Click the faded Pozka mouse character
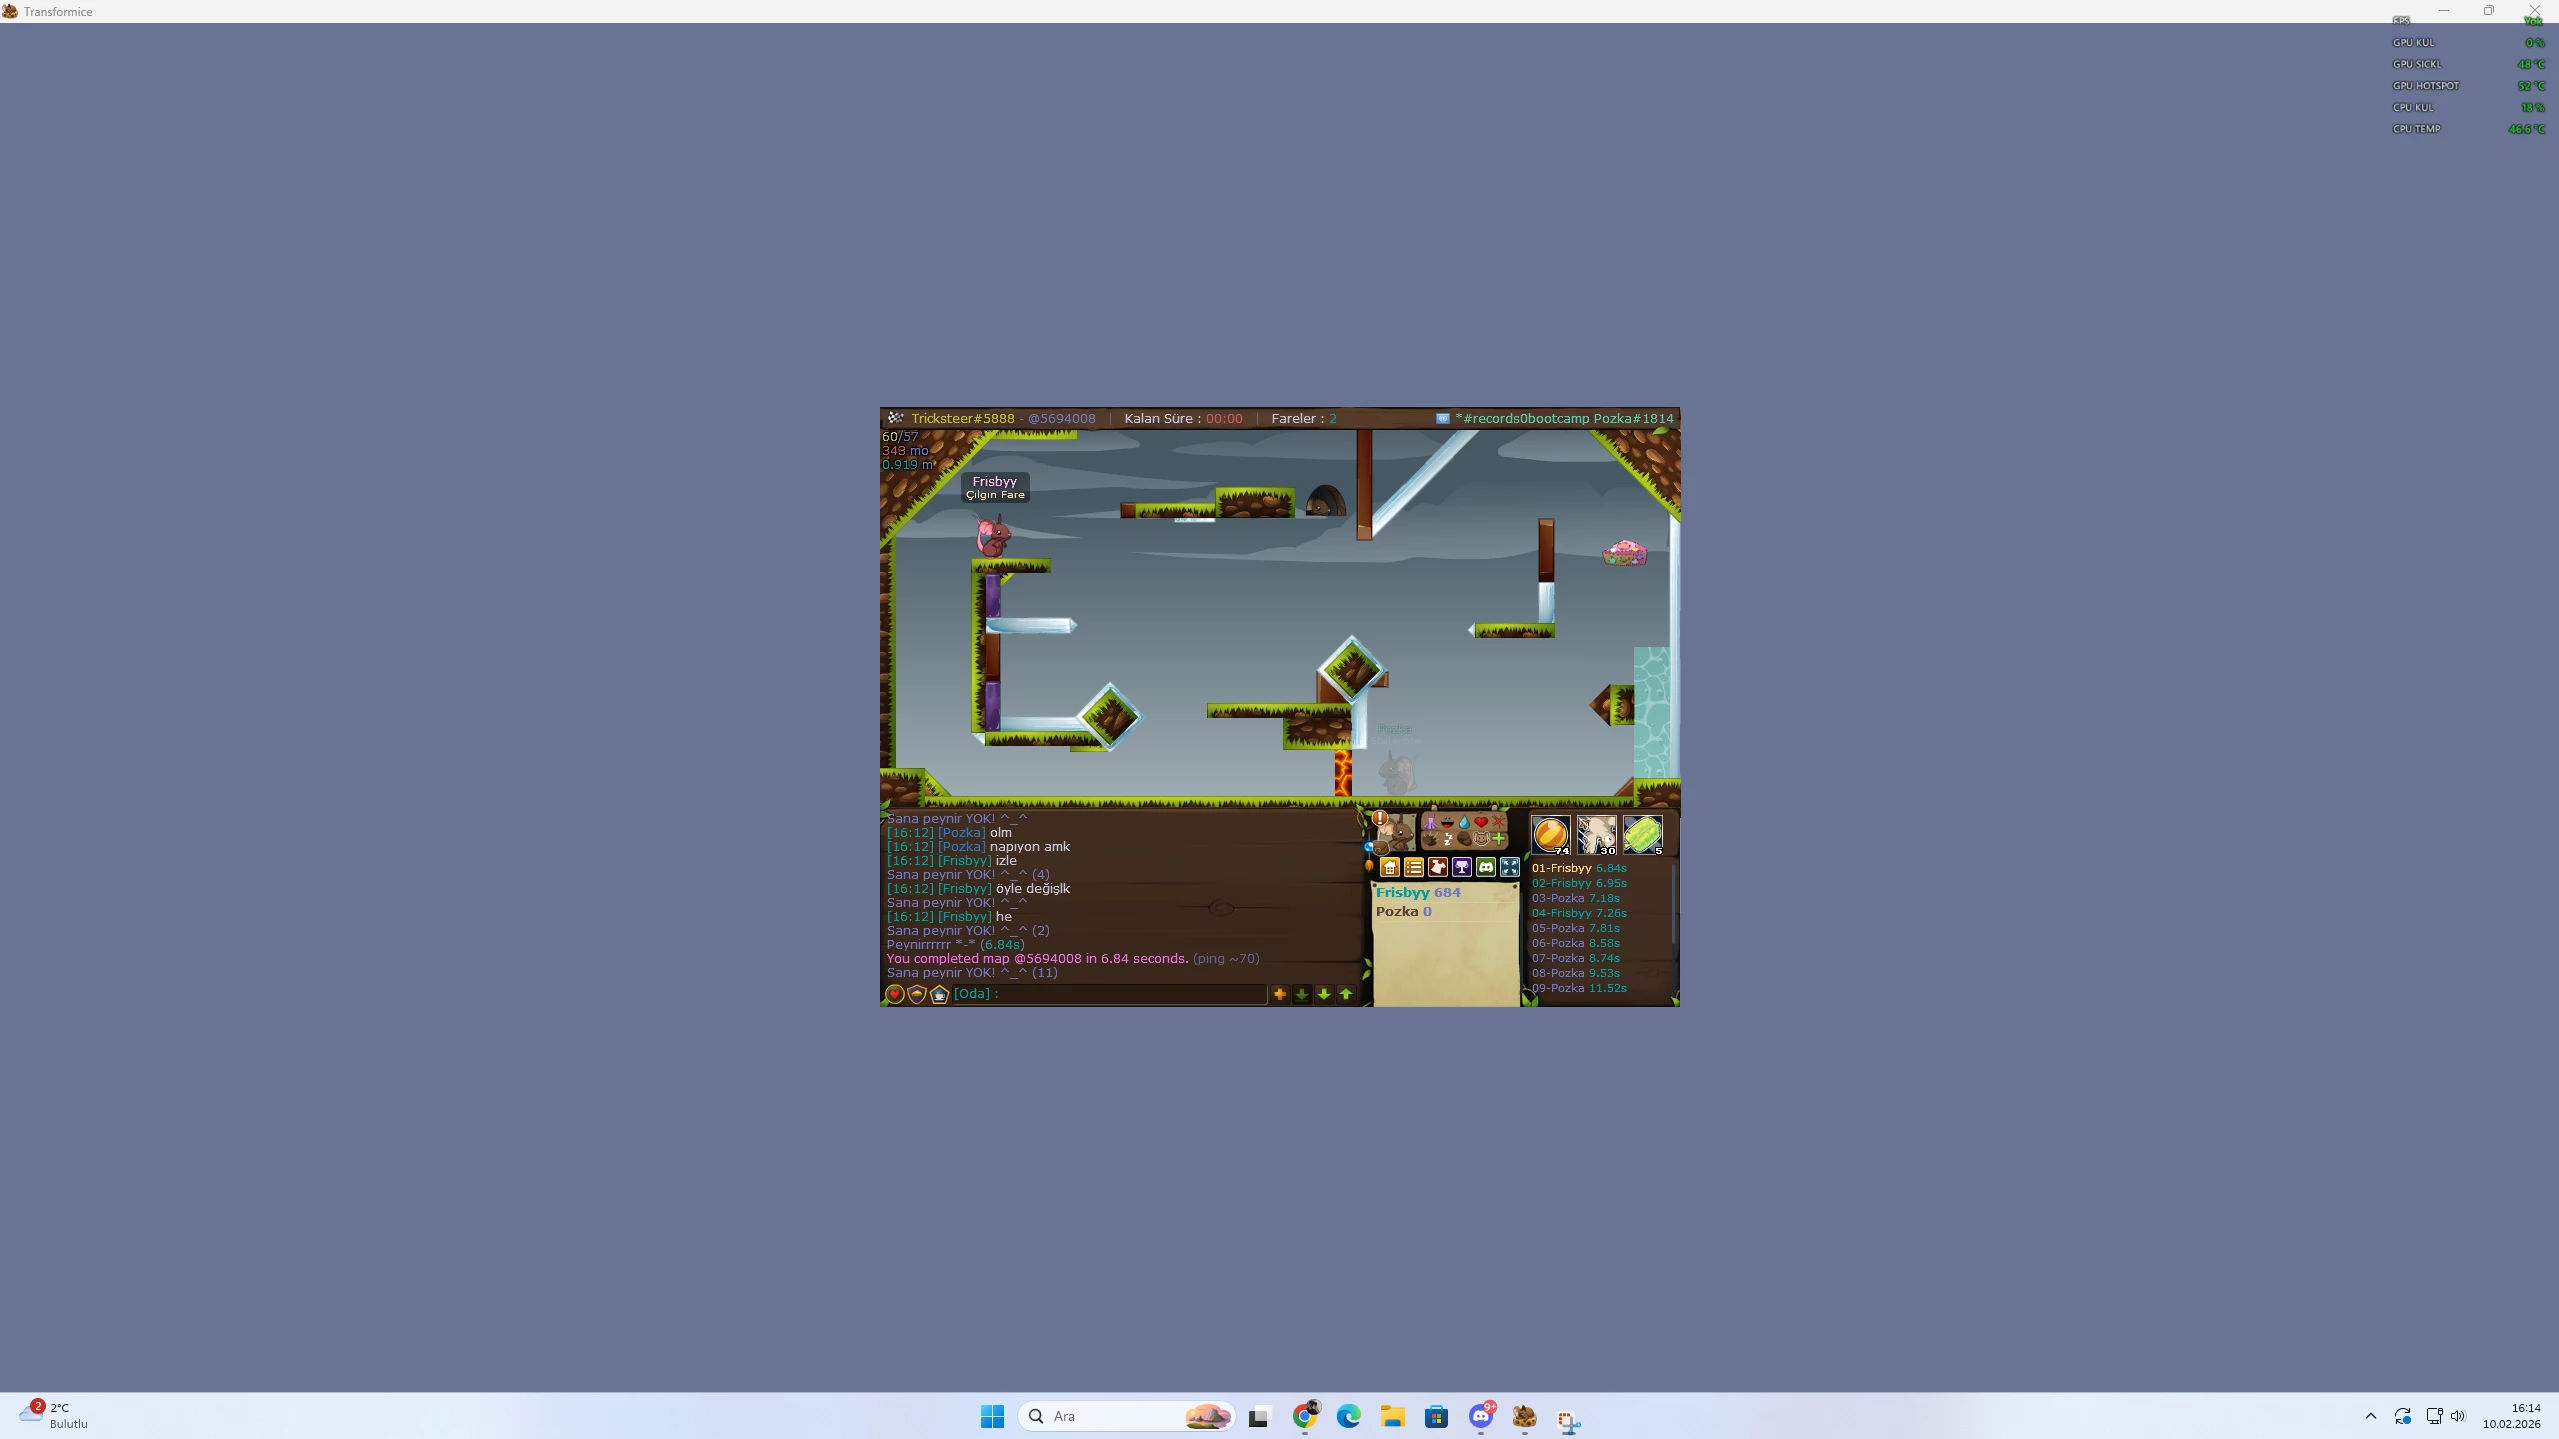The image size is (2559, 1439). (1398, 772)
